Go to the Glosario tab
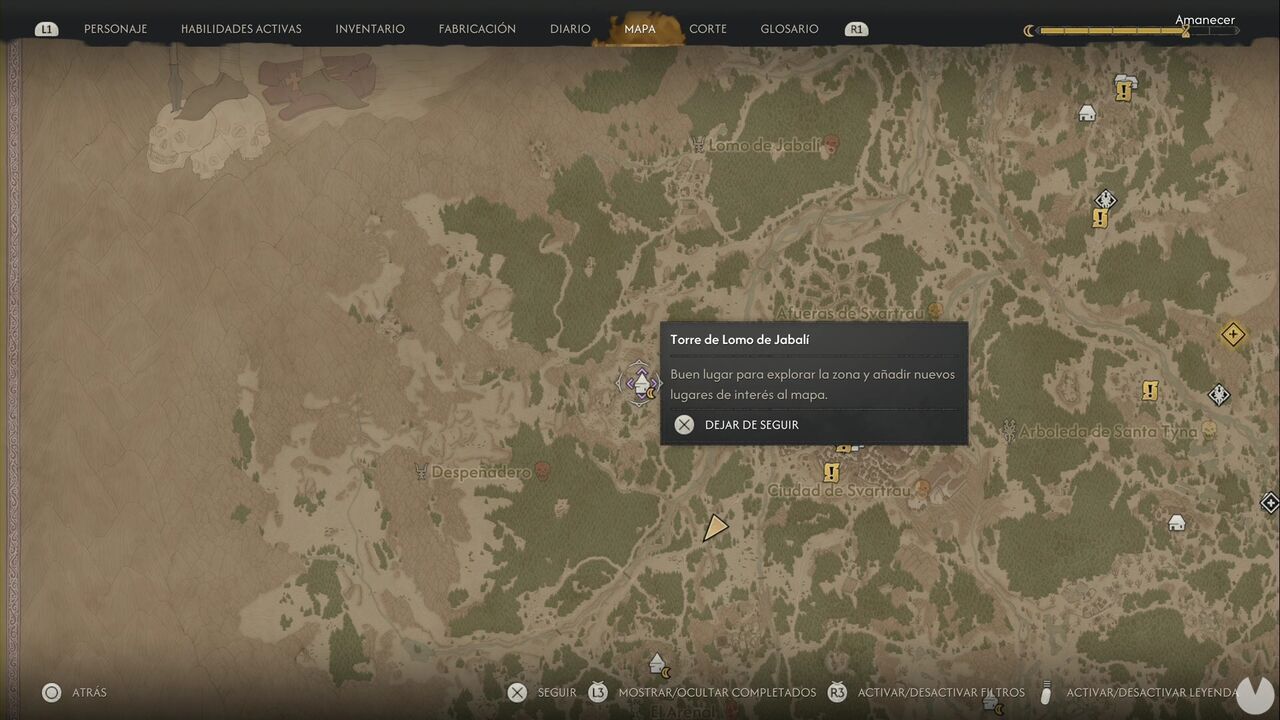 [789, 29]
